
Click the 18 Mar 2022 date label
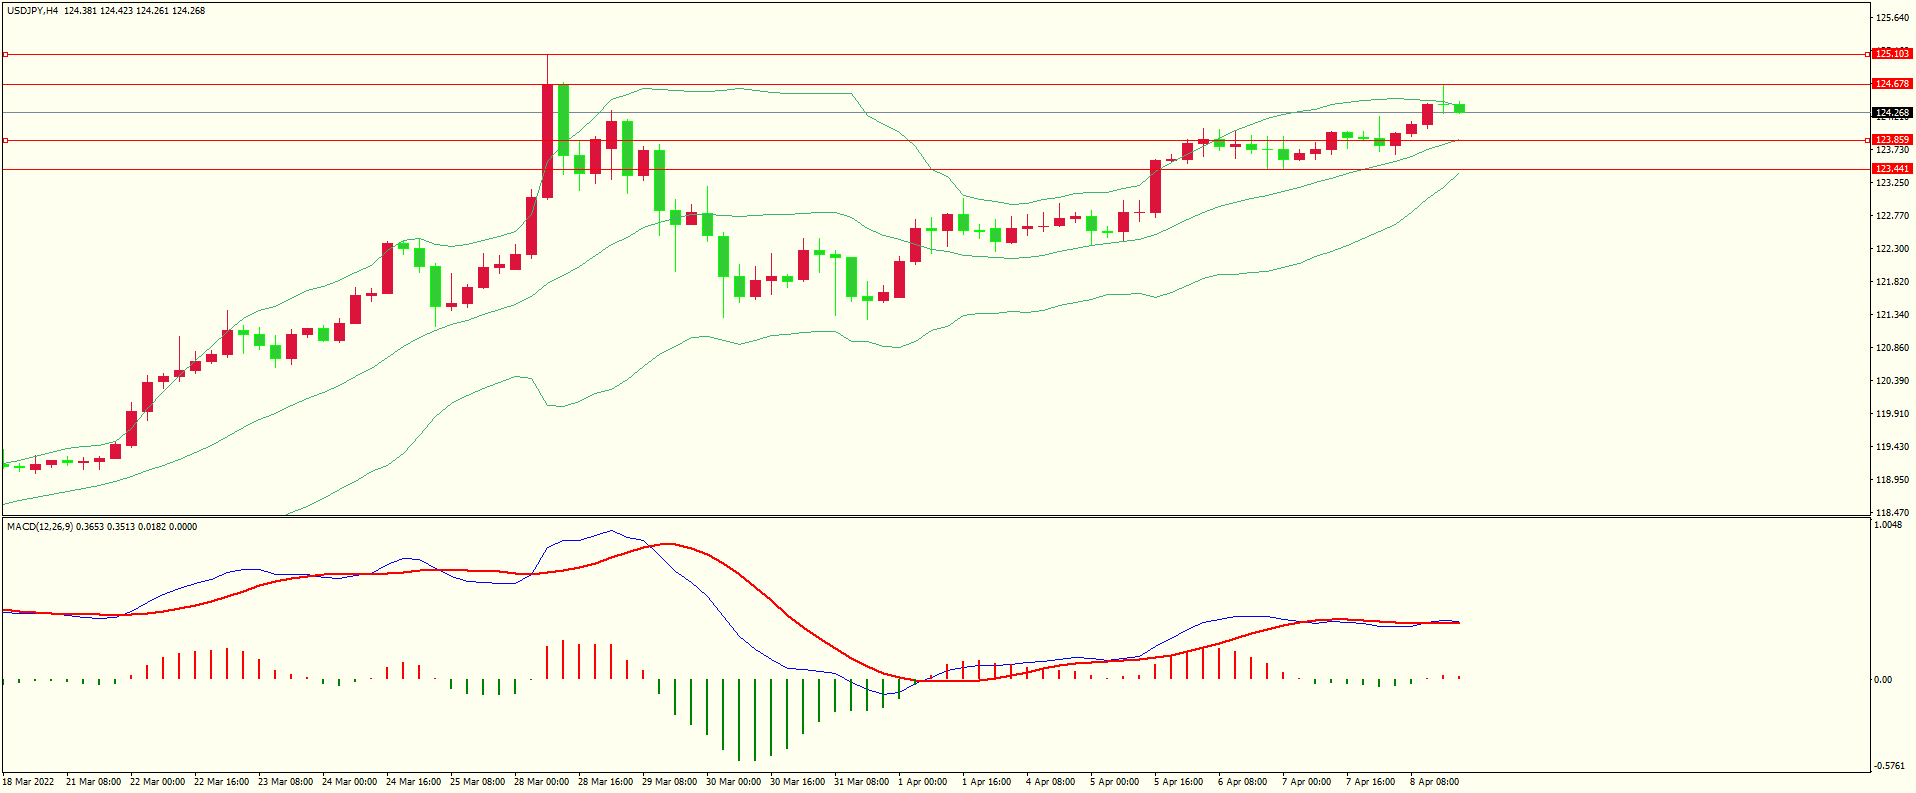point(29,782)
